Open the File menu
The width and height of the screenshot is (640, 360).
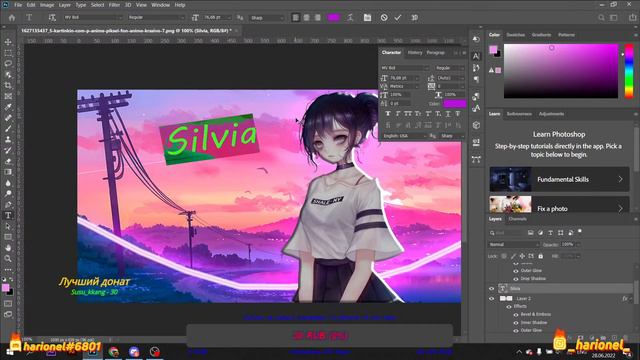coord(18,5)
